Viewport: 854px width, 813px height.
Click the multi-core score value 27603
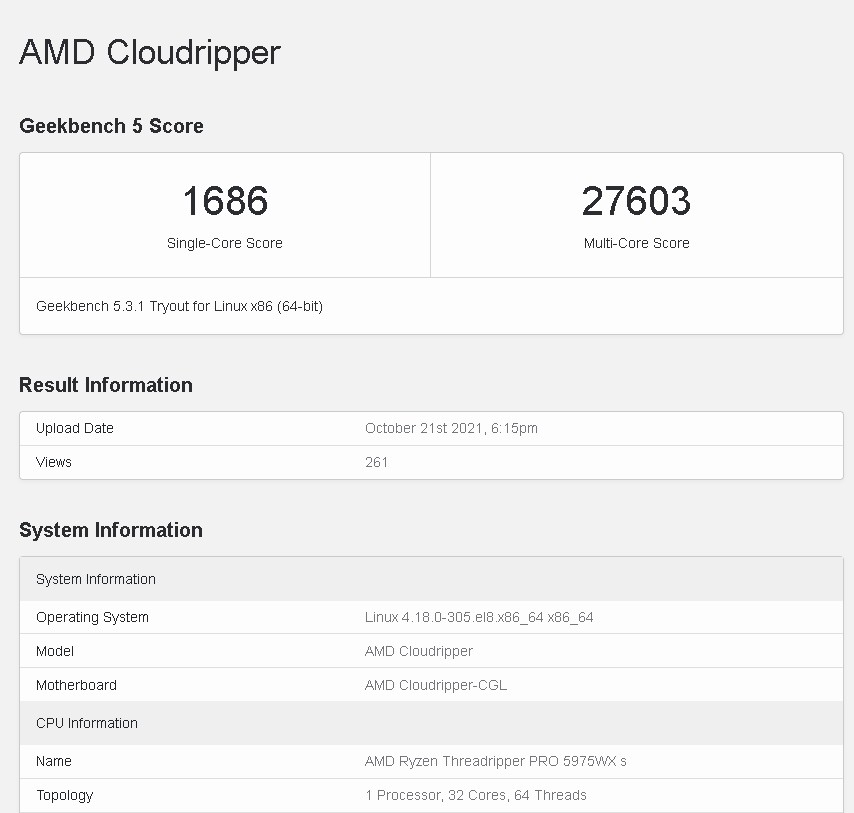(x=636, y=200)
